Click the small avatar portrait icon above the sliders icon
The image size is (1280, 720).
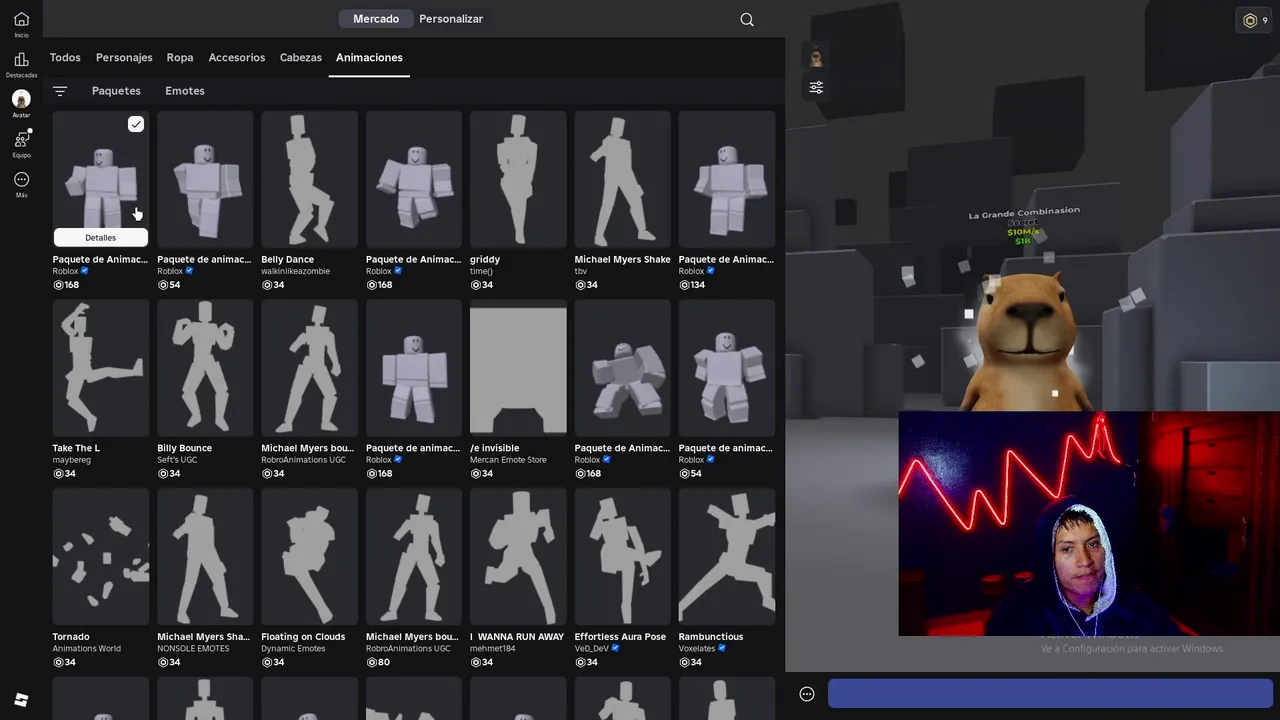point(816,57)
